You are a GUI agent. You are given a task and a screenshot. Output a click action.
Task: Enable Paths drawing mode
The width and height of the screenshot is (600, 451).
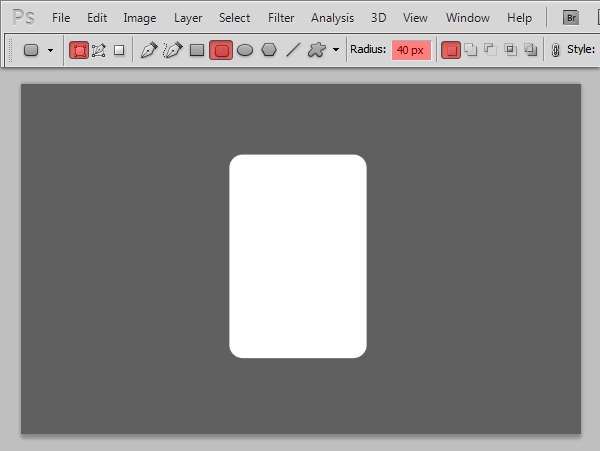click(x=99, y=50)
